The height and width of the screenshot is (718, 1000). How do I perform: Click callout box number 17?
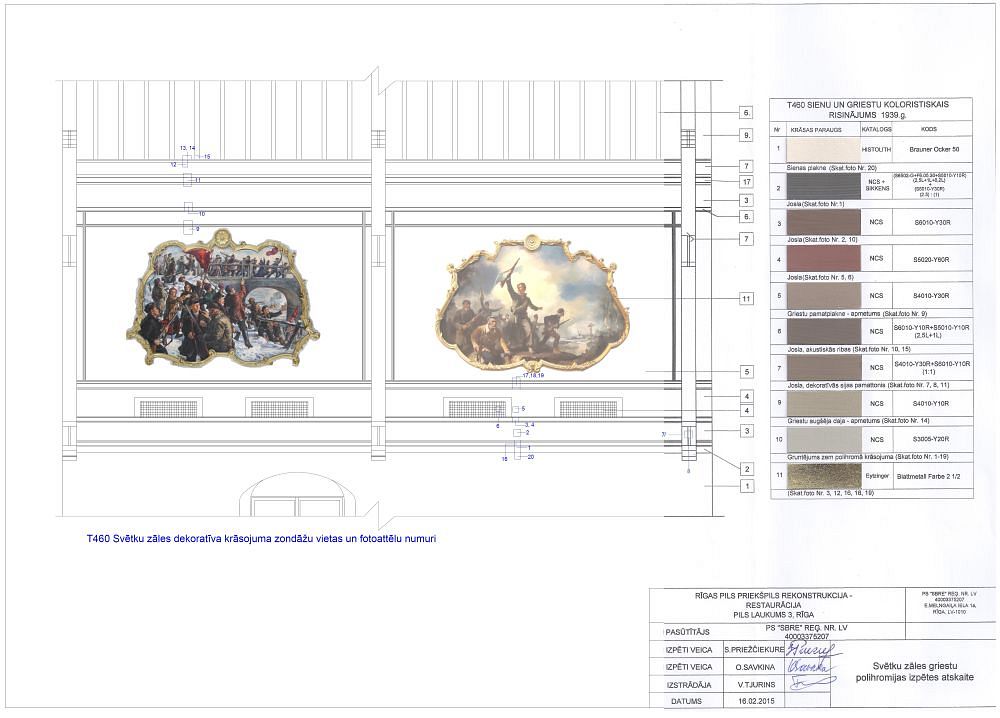click(x=746, y=182)
